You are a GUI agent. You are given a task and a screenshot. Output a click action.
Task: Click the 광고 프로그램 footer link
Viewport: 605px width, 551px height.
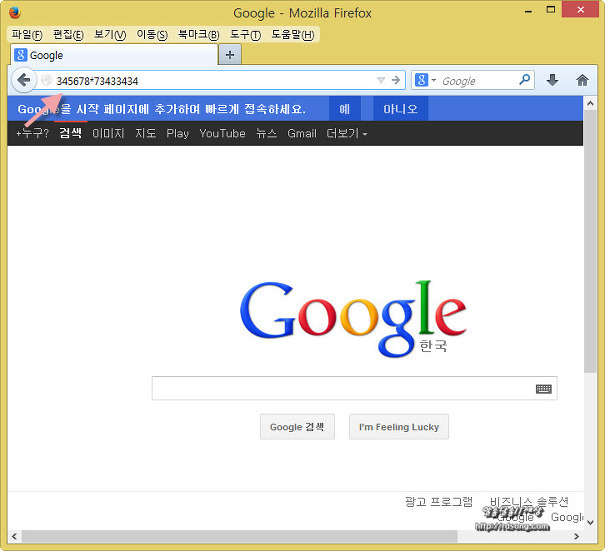(x=439, y=502)
